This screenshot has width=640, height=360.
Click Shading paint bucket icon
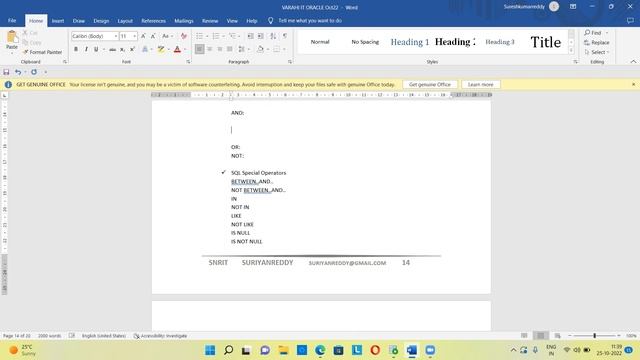point(260,49)
